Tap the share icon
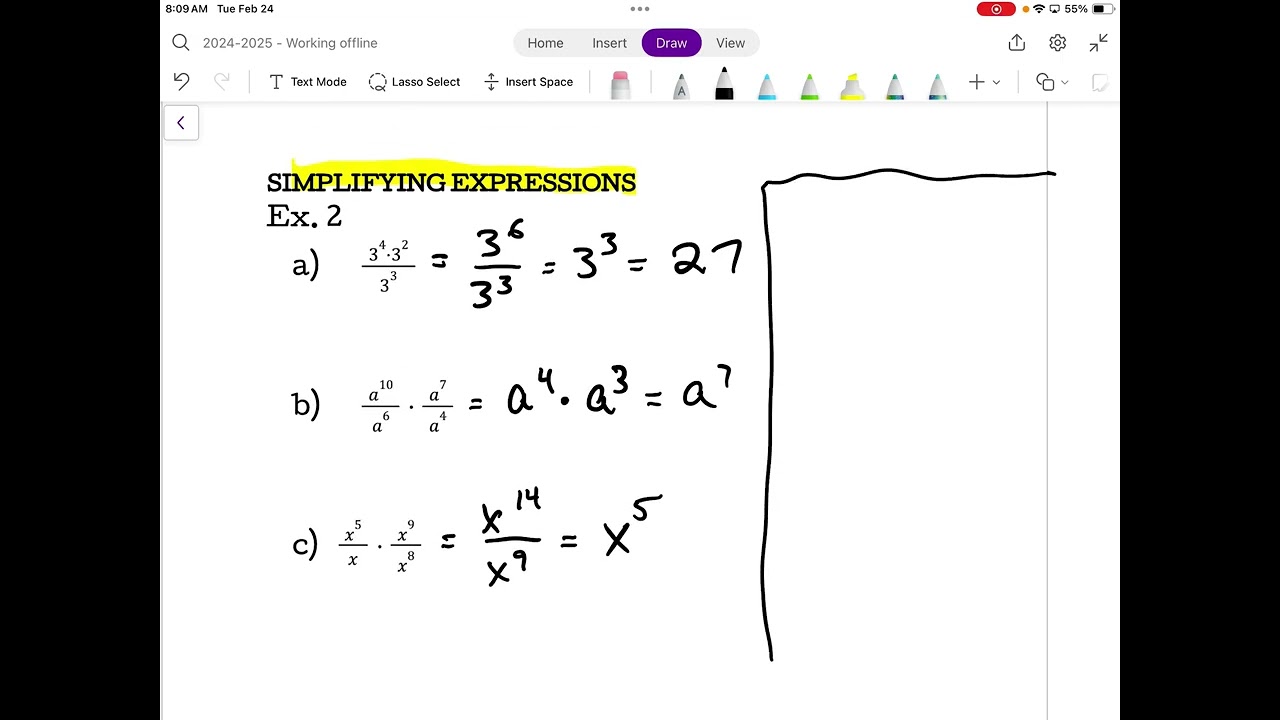The image size is (1280, 720). (x=1017, y=42)
